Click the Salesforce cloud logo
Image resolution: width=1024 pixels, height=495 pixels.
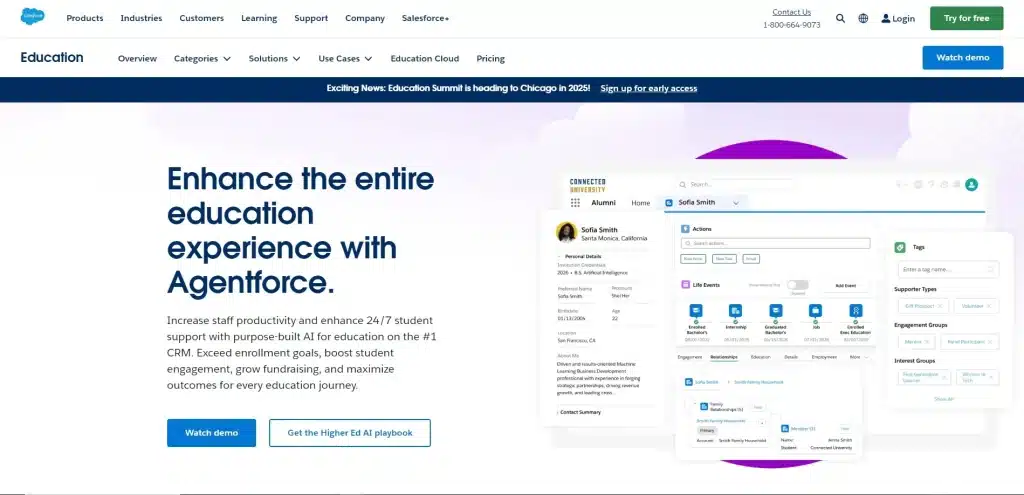pos(33,16)
